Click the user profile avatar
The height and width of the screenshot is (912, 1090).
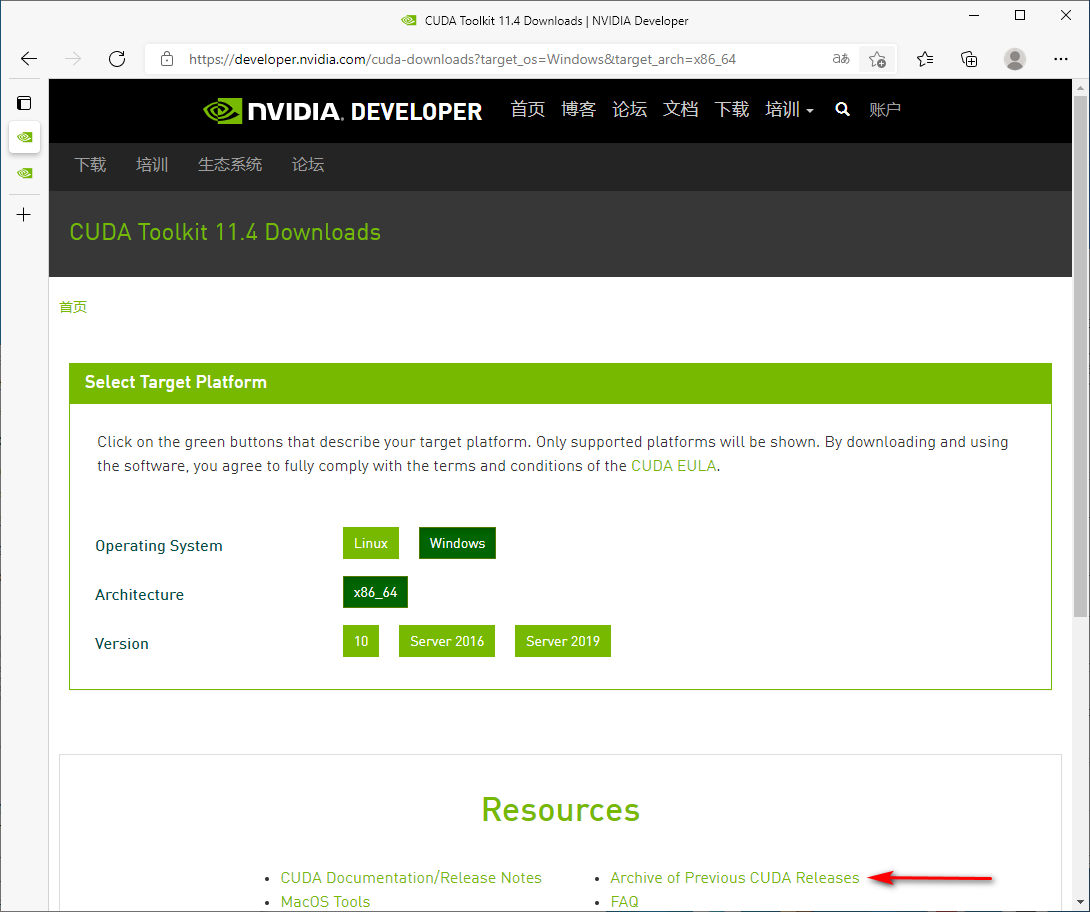point(1015,59)
